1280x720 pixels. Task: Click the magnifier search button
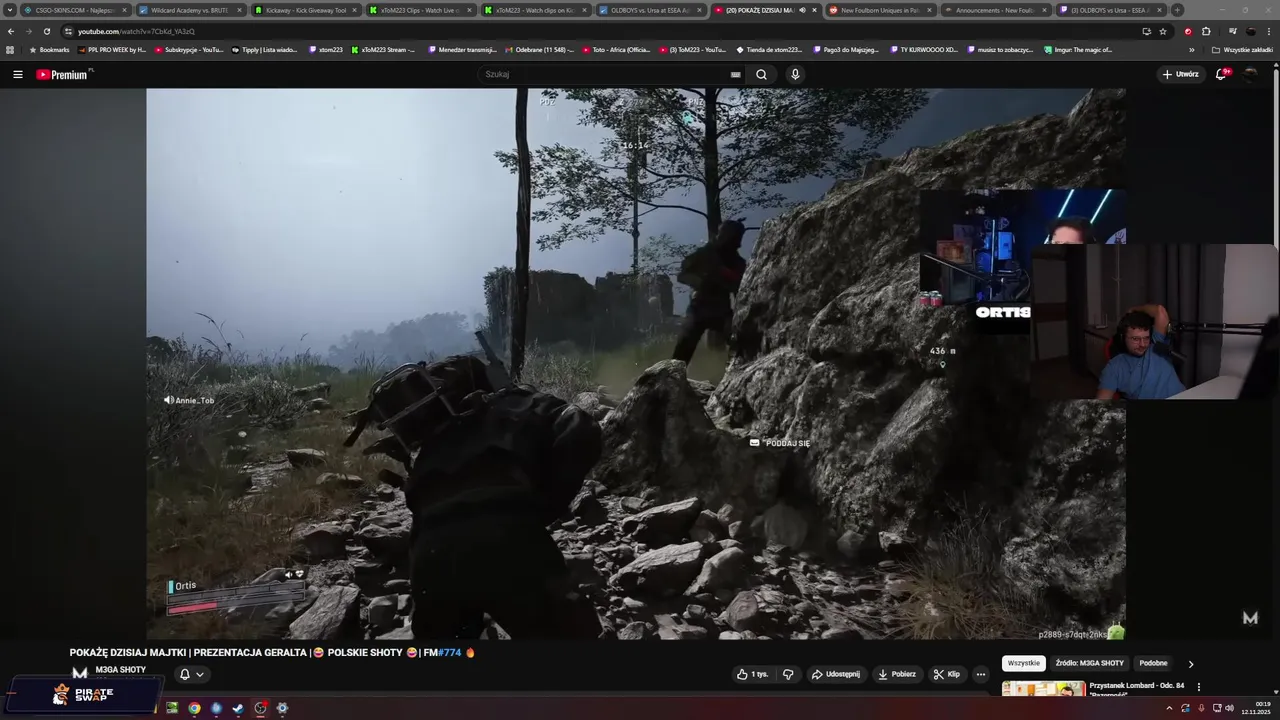pos(761,74)
